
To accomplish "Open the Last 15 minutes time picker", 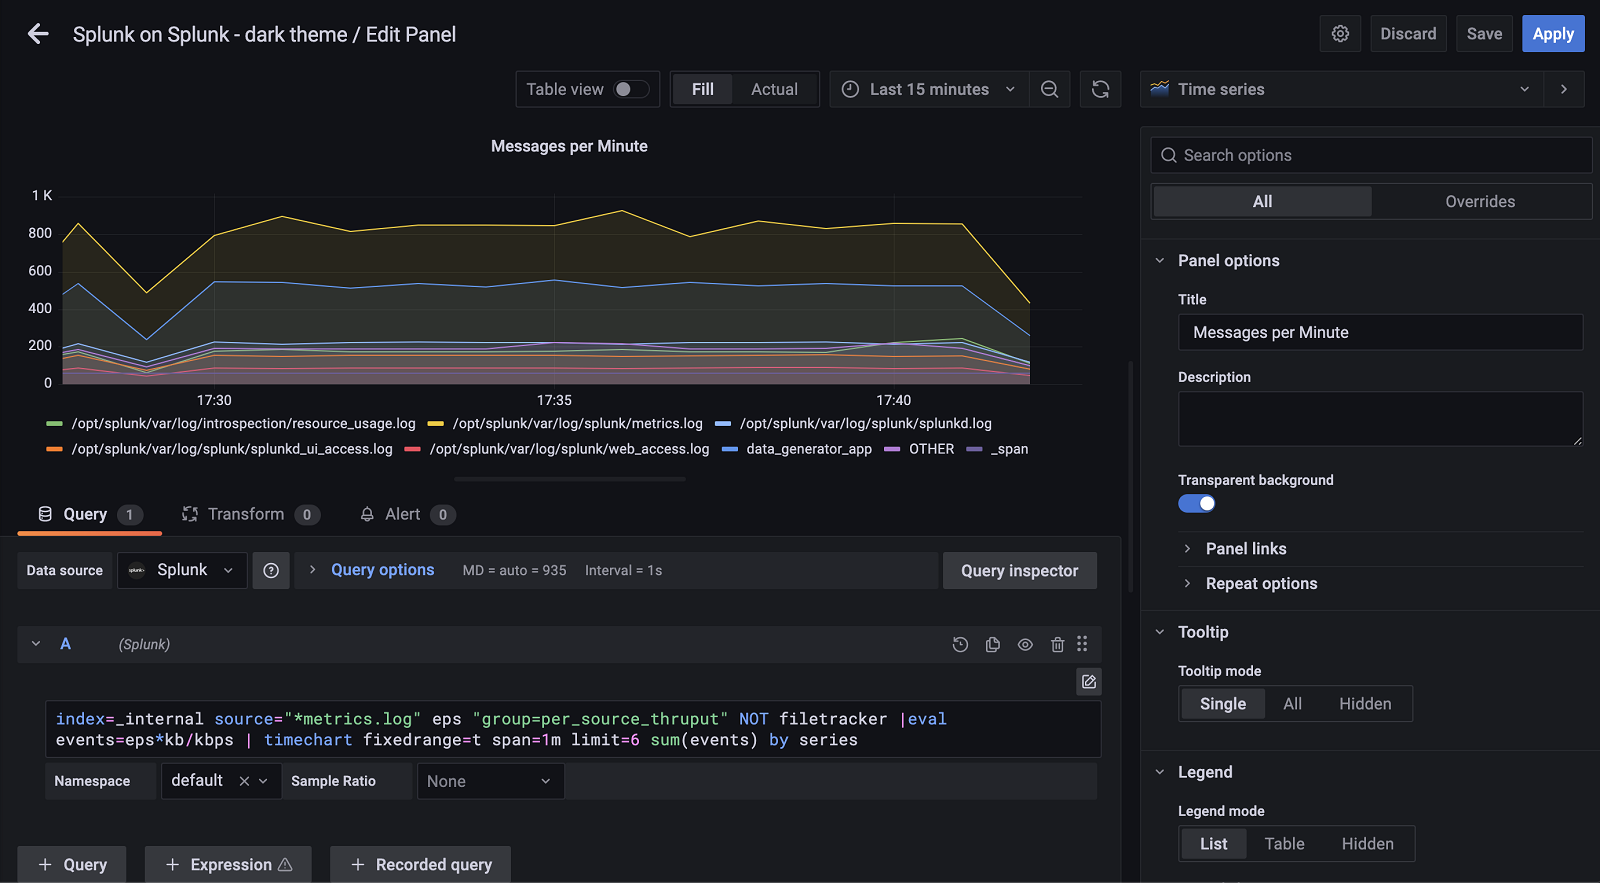I will (x=929, y=89).
